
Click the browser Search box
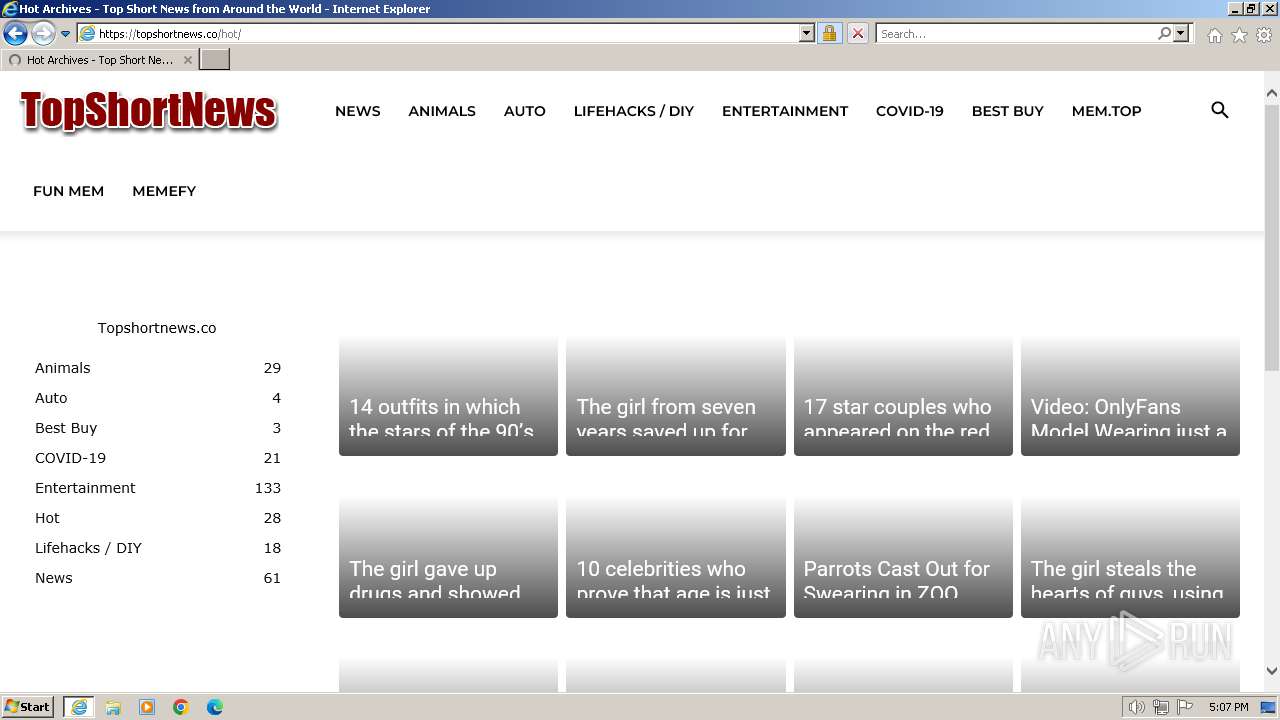[x=1015, y=33]
